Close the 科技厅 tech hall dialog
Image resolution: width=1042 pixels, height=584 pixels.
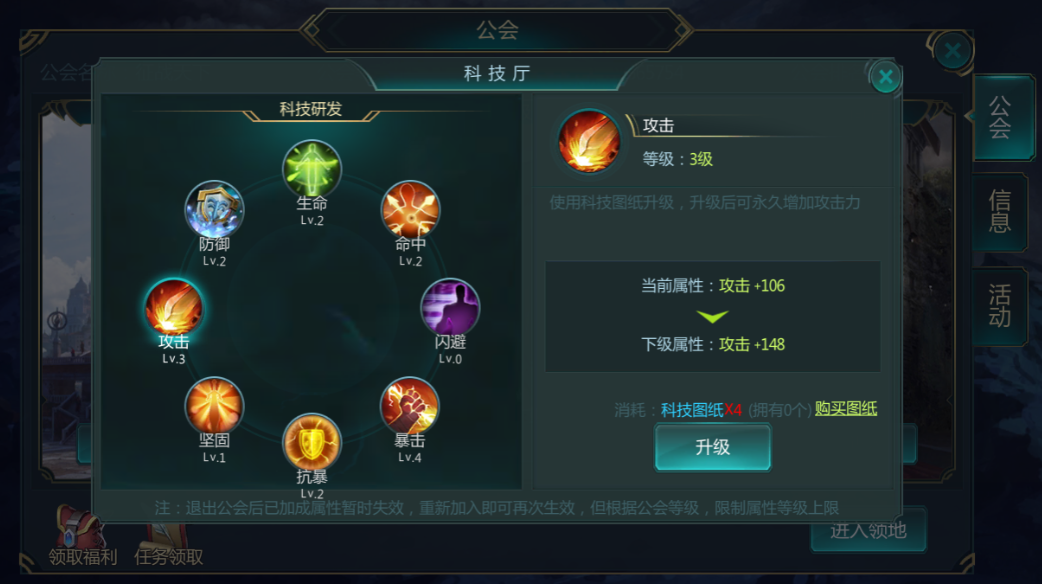pos(885,77)
